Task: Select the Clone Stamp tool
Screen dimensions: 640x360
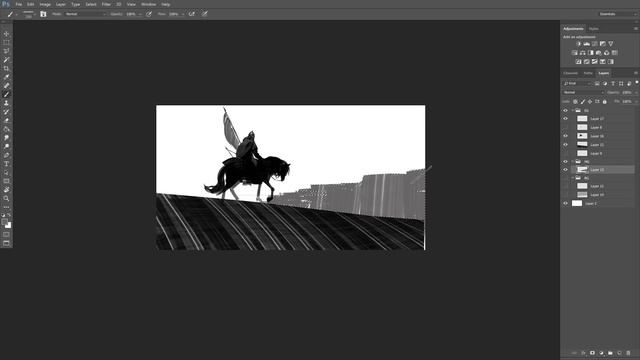Action: pyautogui.click(x=6, y=103)
